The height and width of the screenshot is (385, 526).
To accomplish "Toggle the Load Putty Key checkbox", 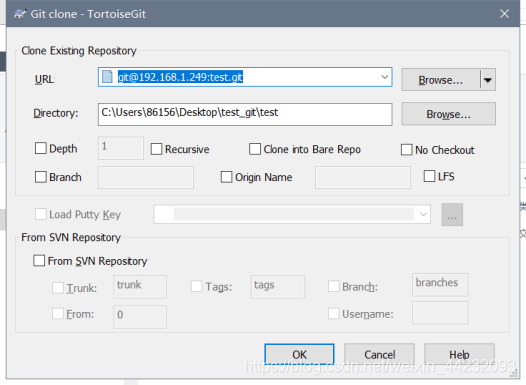I will point(41,214).
